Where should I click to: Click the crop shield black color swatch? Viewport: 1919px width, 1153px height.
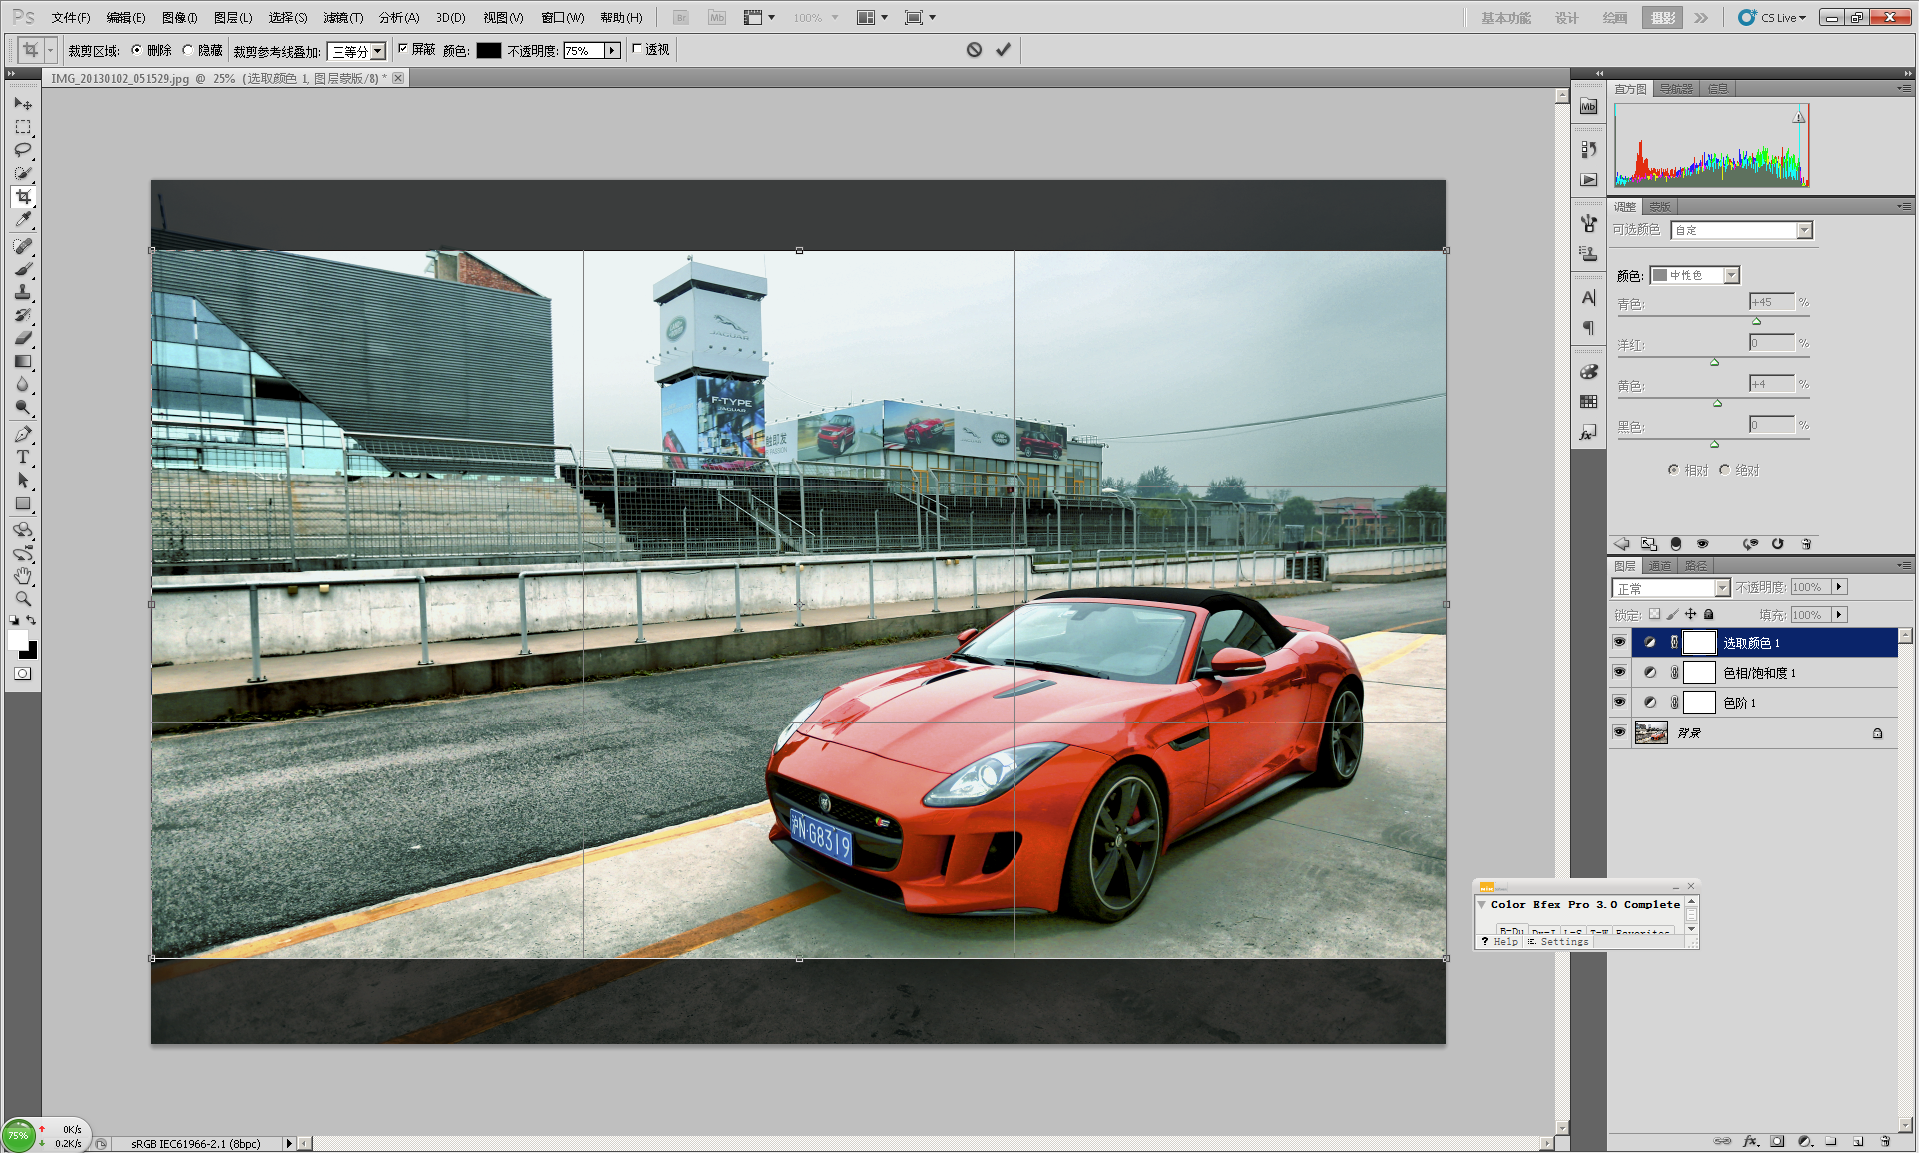pyautogui.click(x=489, y=51)
